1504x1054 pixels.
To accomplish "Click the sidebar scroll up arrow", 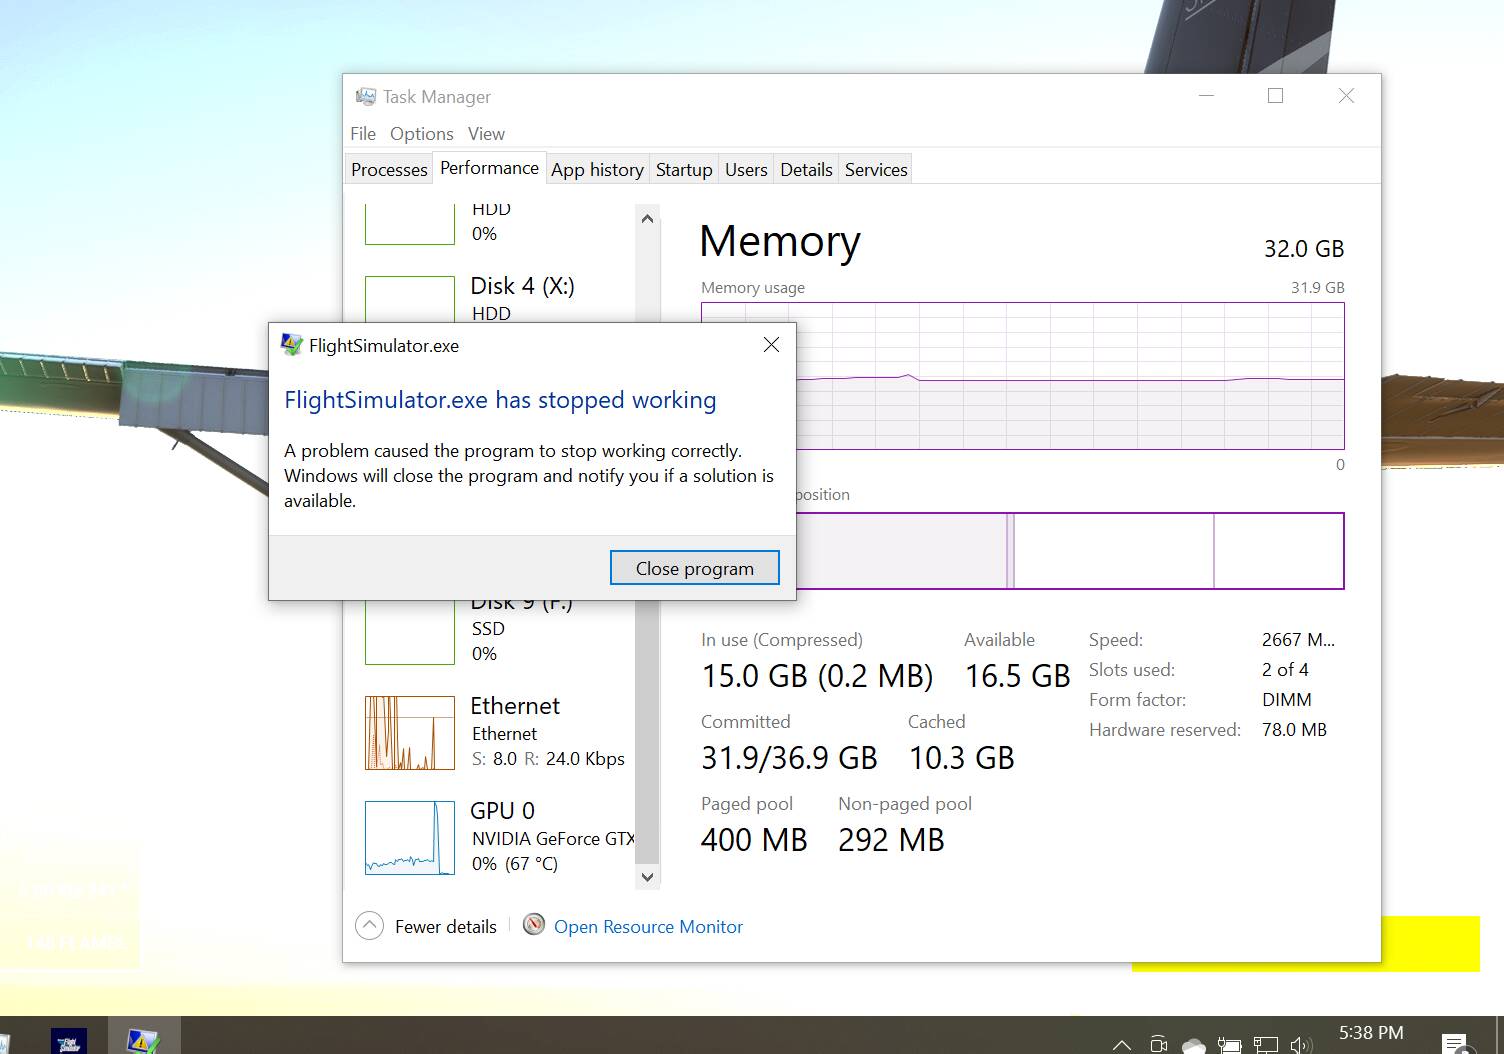I will pos(647,218).
